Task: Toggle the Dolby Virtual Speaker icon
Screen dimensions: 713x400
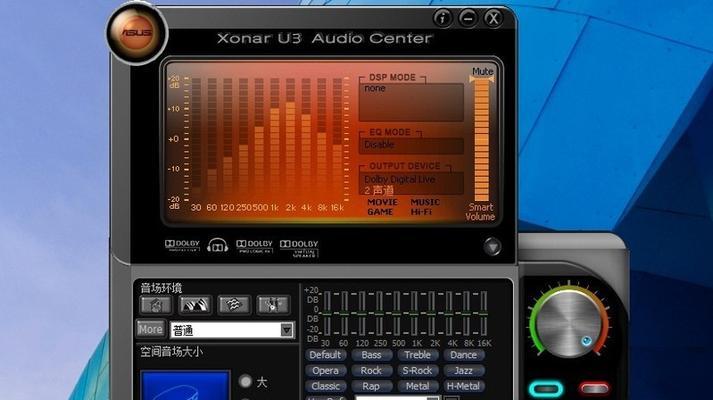Action: tap(299, 248)
